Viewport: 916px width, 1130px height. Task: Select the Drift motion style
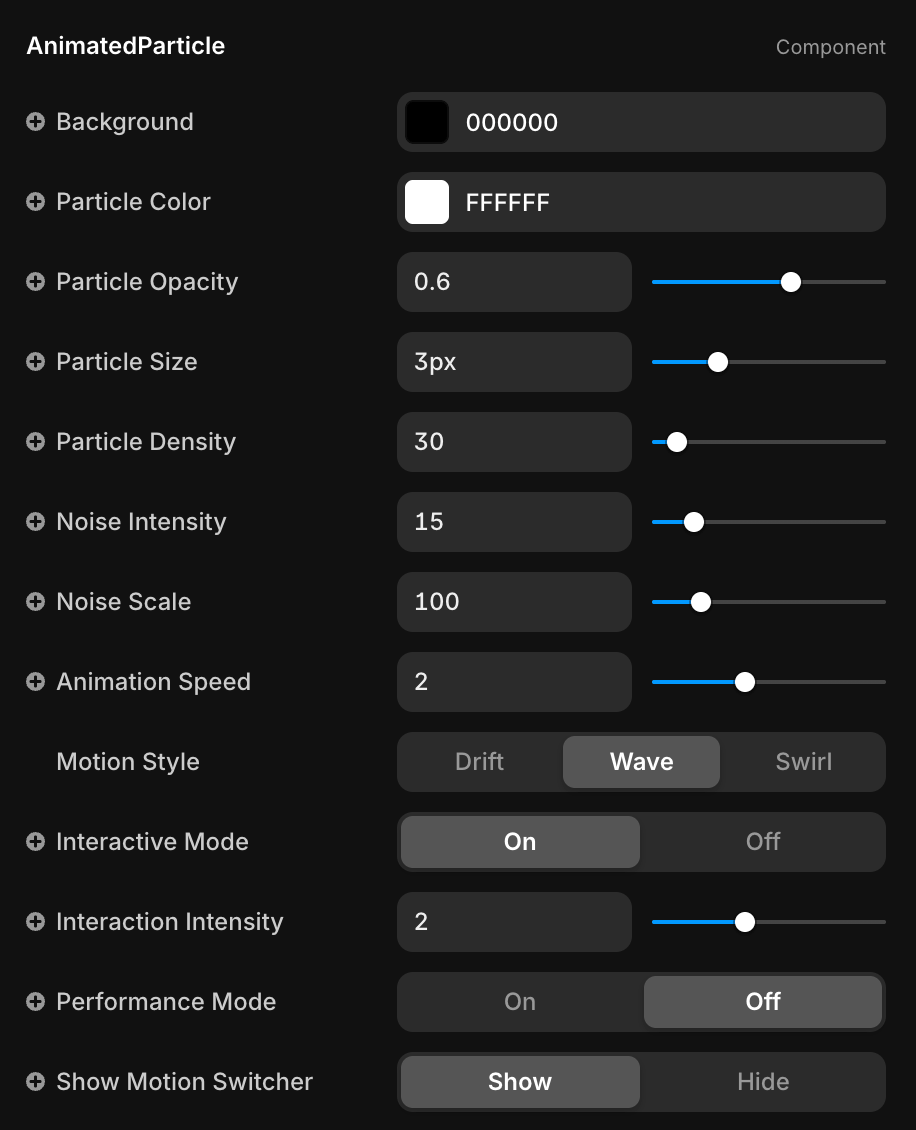[479, 762]
